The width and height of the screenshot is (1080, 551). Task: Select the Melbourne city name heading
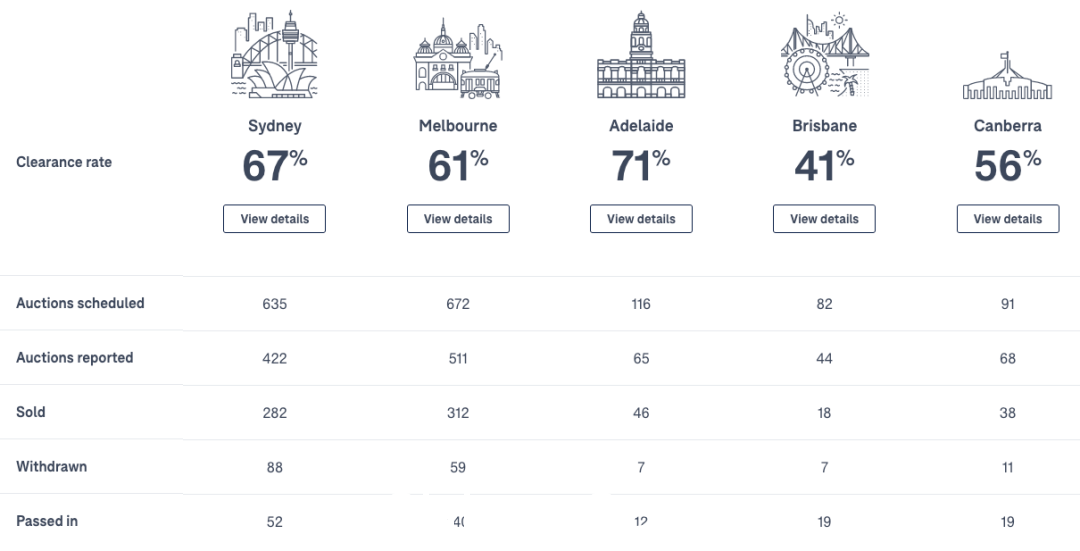pyautogui.click(x=458, y=126)
